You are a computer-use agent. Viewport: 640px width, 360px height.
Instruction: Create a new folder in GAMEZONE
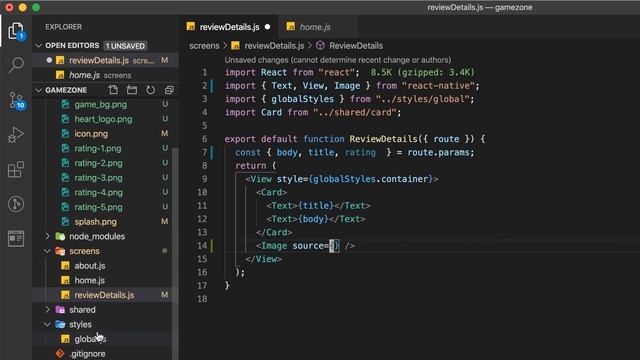132,90
